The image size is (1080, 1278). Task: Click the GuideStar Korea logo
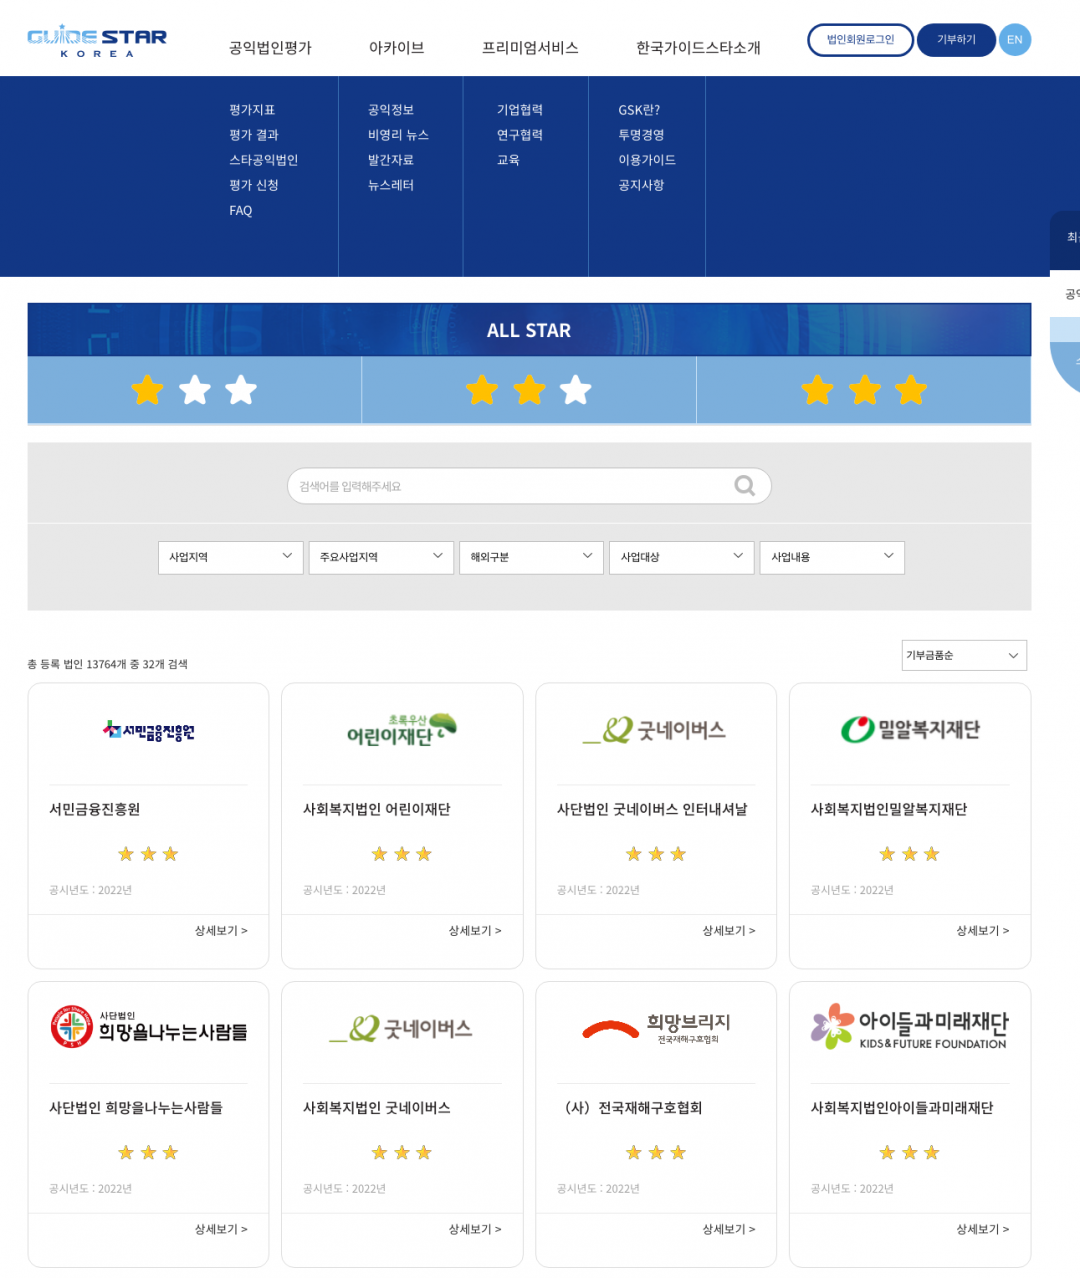point(97,41)
